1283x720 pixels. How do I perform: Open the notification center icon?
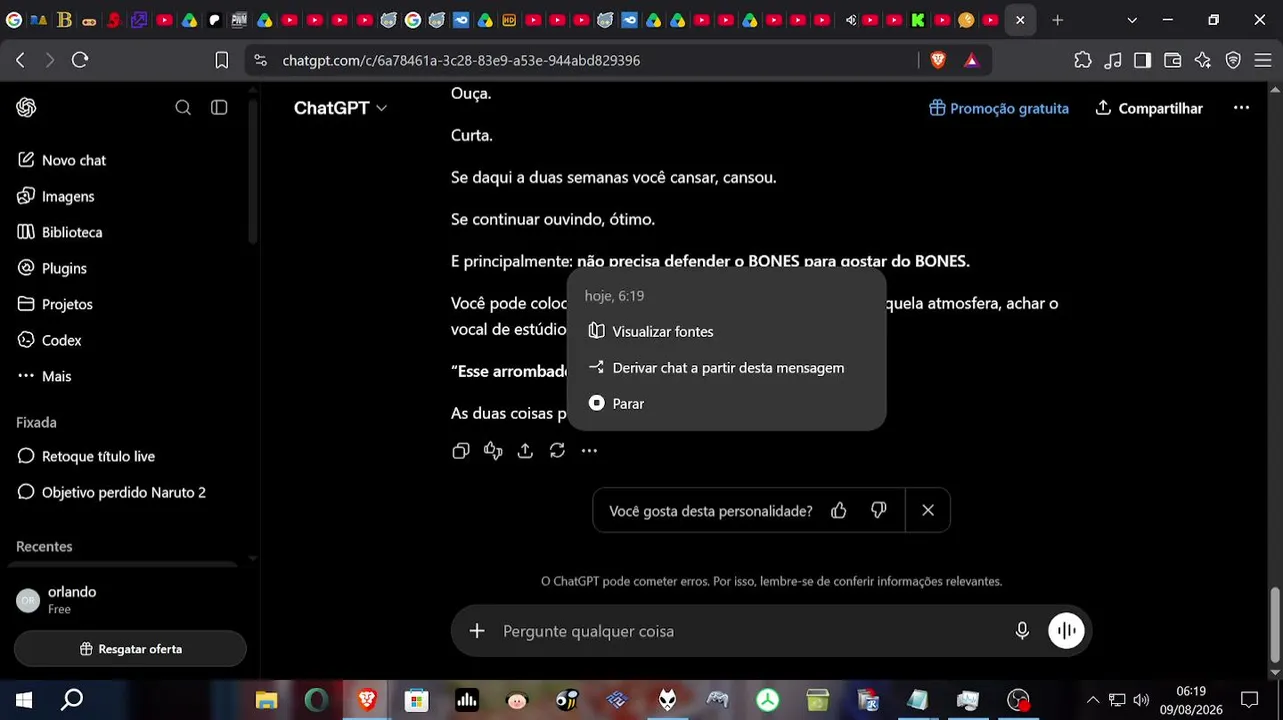pos(1249,700)
